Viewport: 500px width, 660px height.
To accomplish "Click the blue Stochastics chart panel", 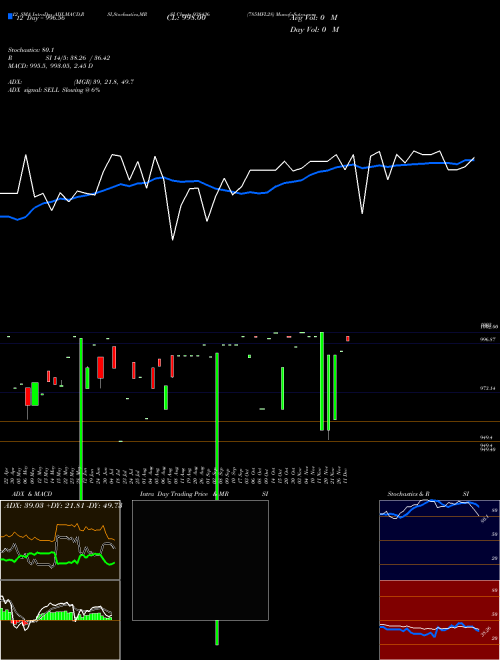I will [x=439, y=540].
